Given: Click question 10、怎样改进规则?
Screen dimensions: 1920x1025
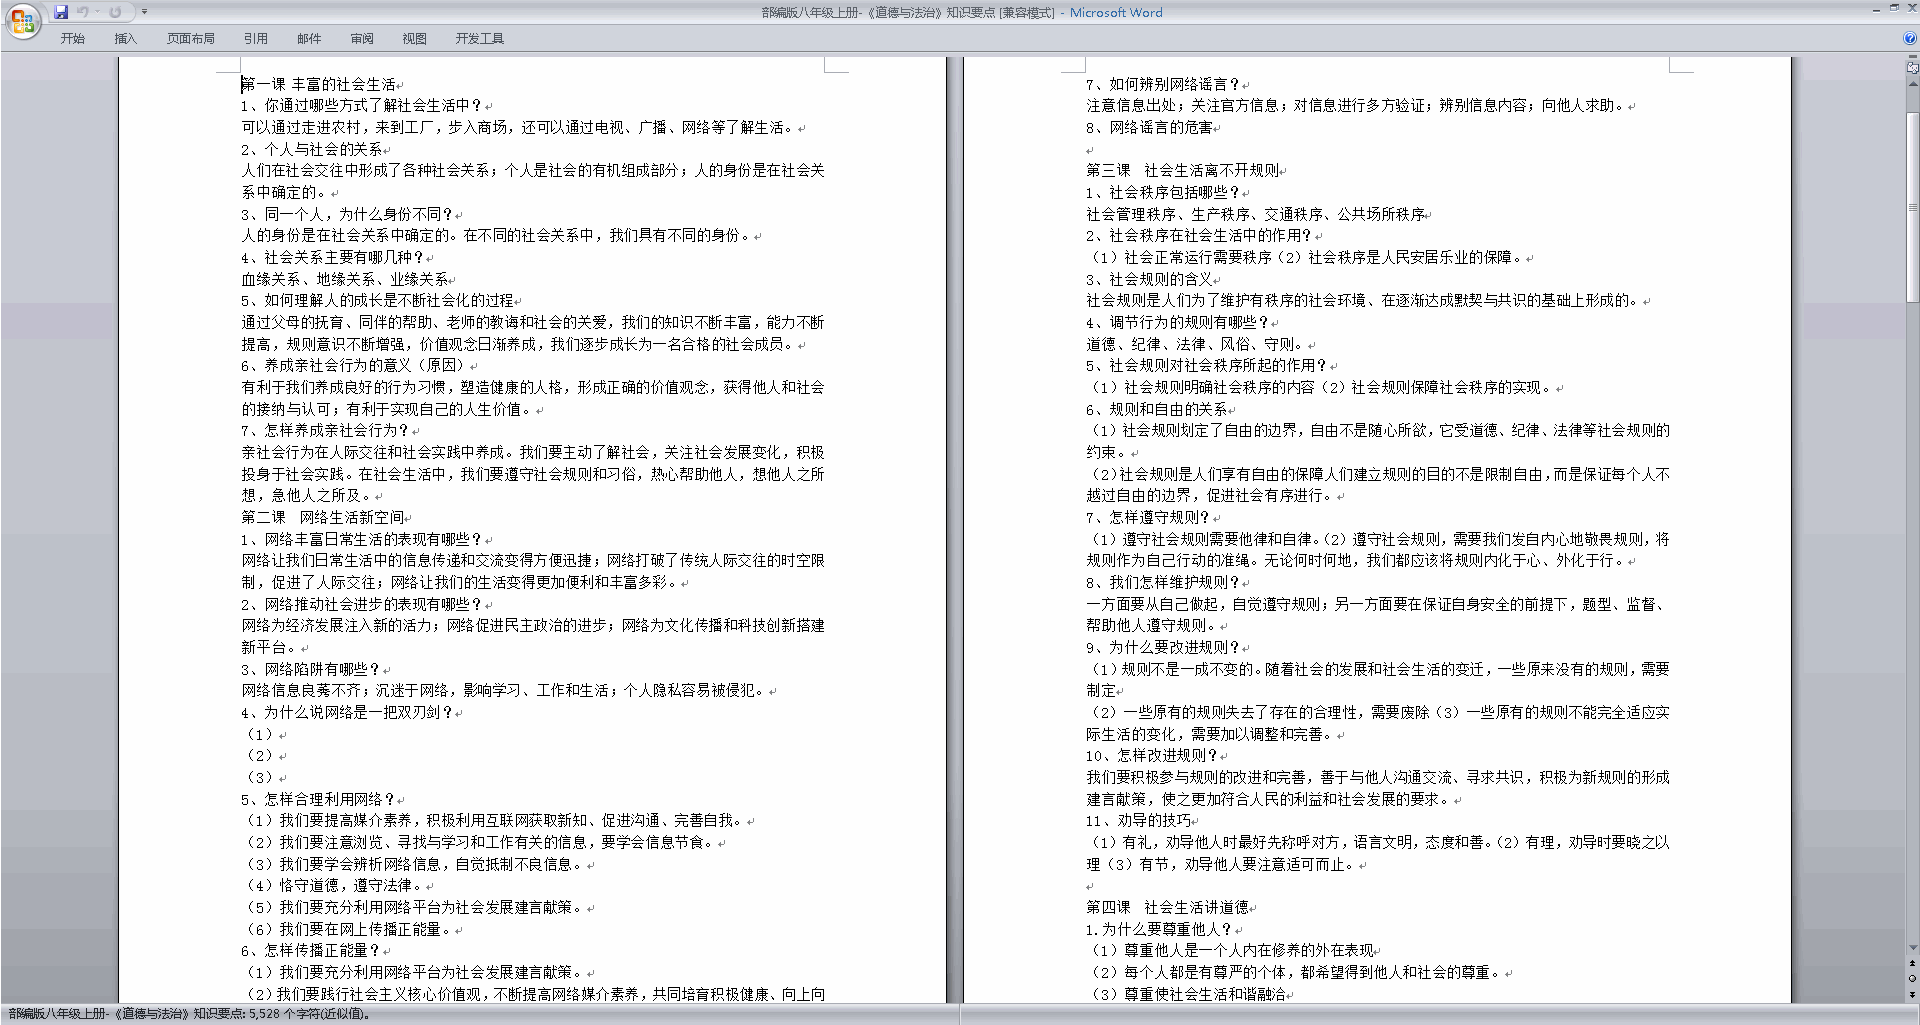Looking at the screenshot, I should pyautogui.click(x=1152, y=755).
